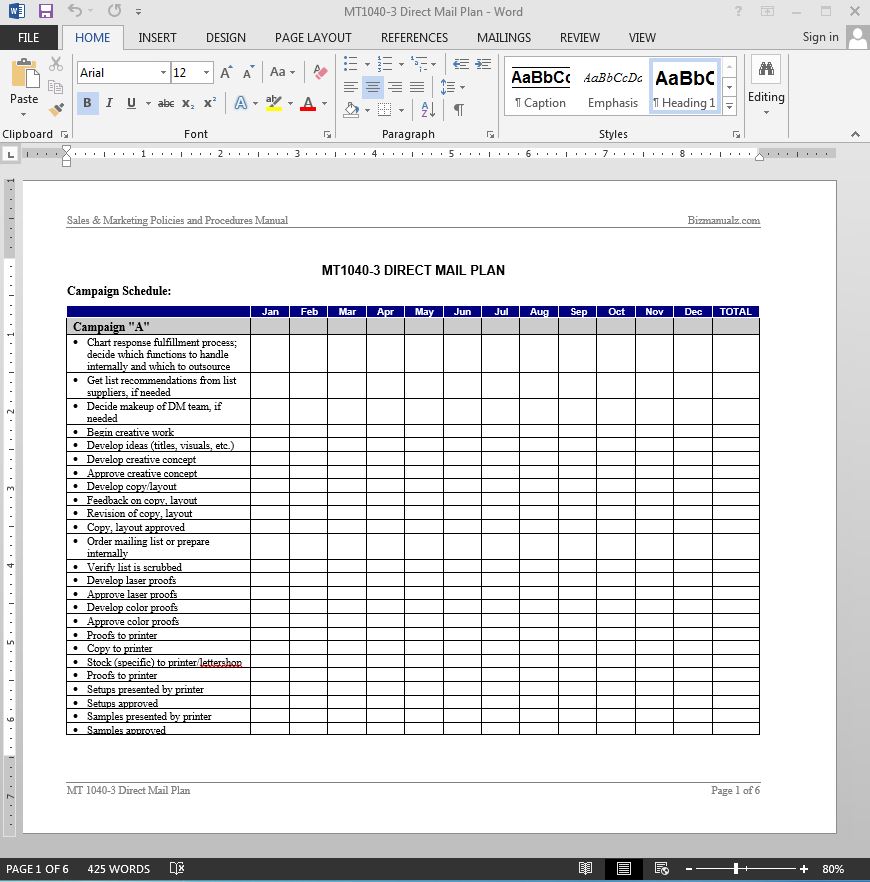Expand the Styles gallery more button

coord(729,106)
